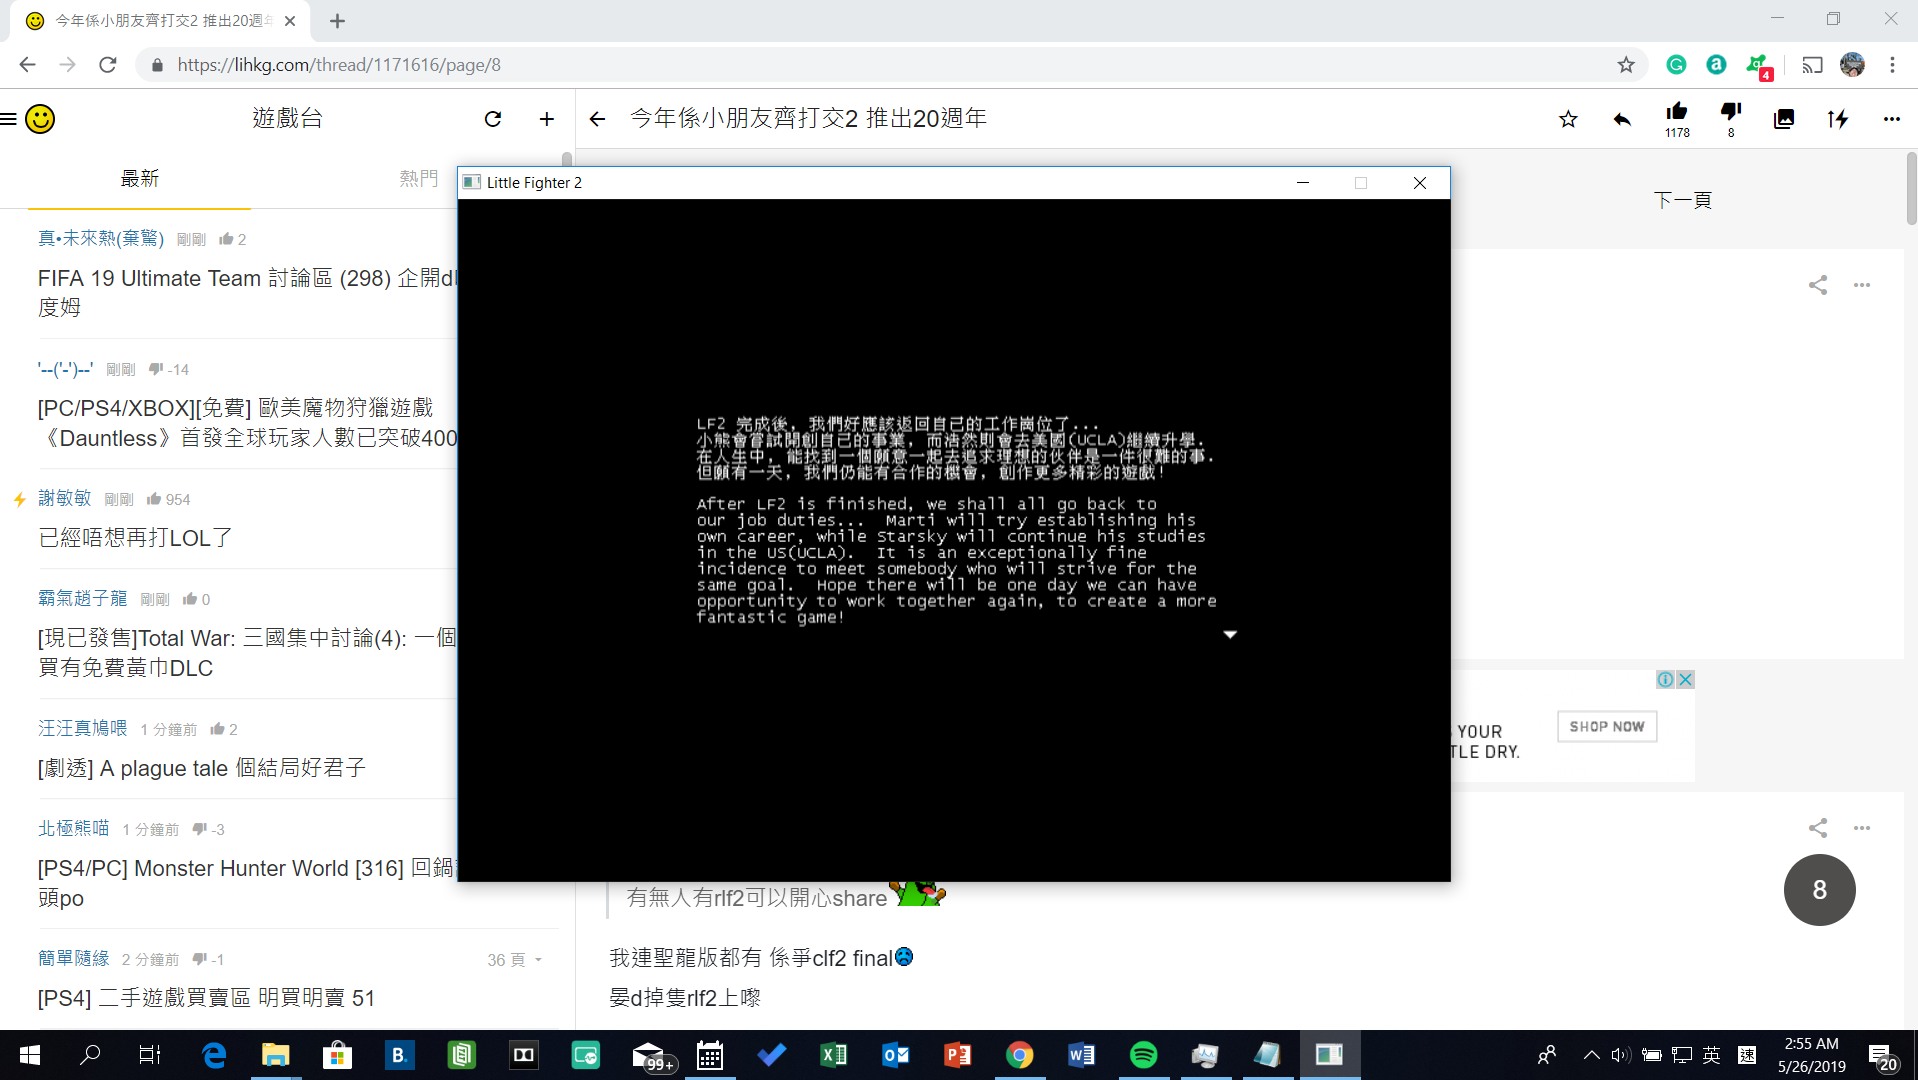Open the thread image gallery icon
The height and width of the screenshot is (1080, 1918).
pyautogui.click(x=1784, y=119)
